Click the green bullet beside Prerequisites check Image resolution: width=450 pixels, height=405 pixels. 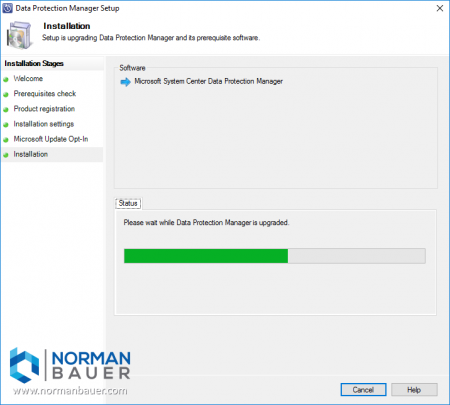click(x=6, y=95)
